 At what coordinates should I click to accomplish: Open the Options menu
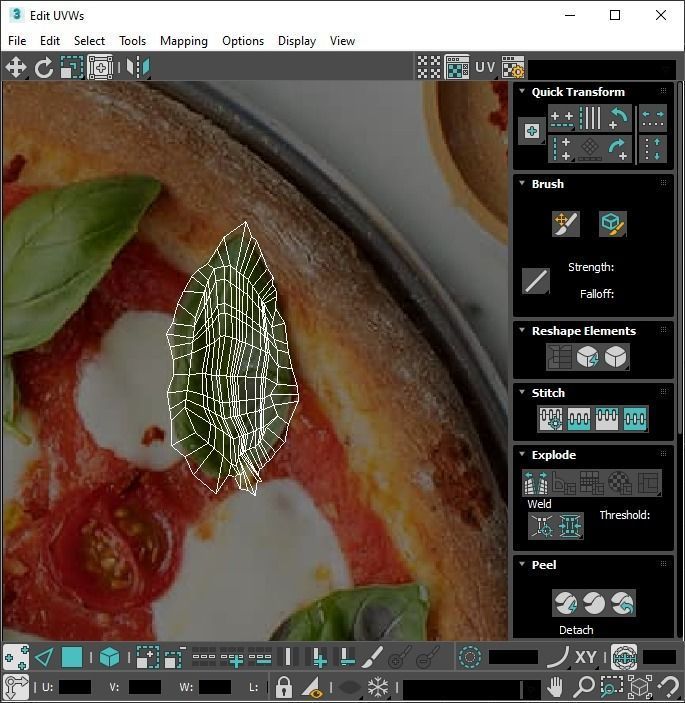243,41
